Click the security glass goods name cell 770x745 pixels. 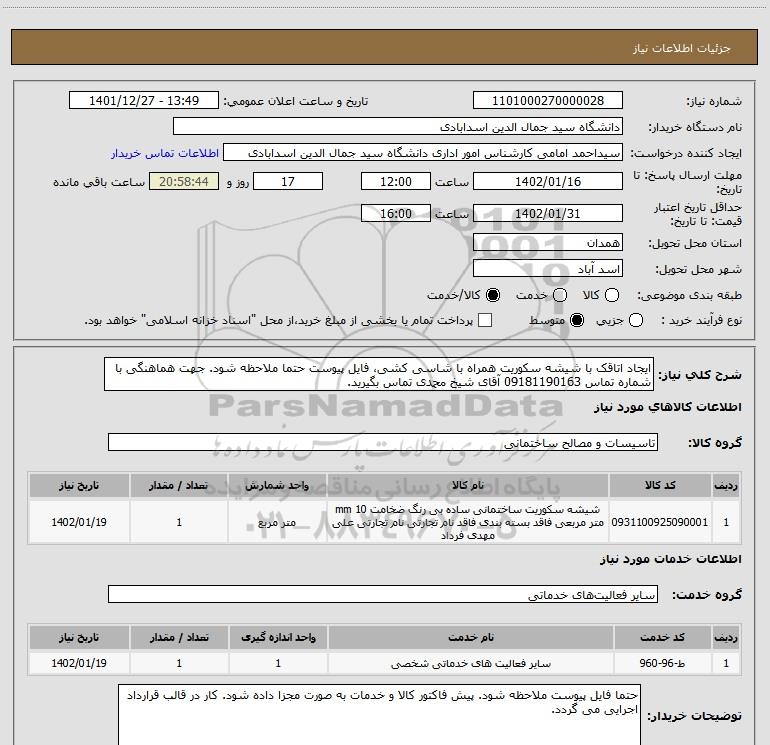(468, 522)
